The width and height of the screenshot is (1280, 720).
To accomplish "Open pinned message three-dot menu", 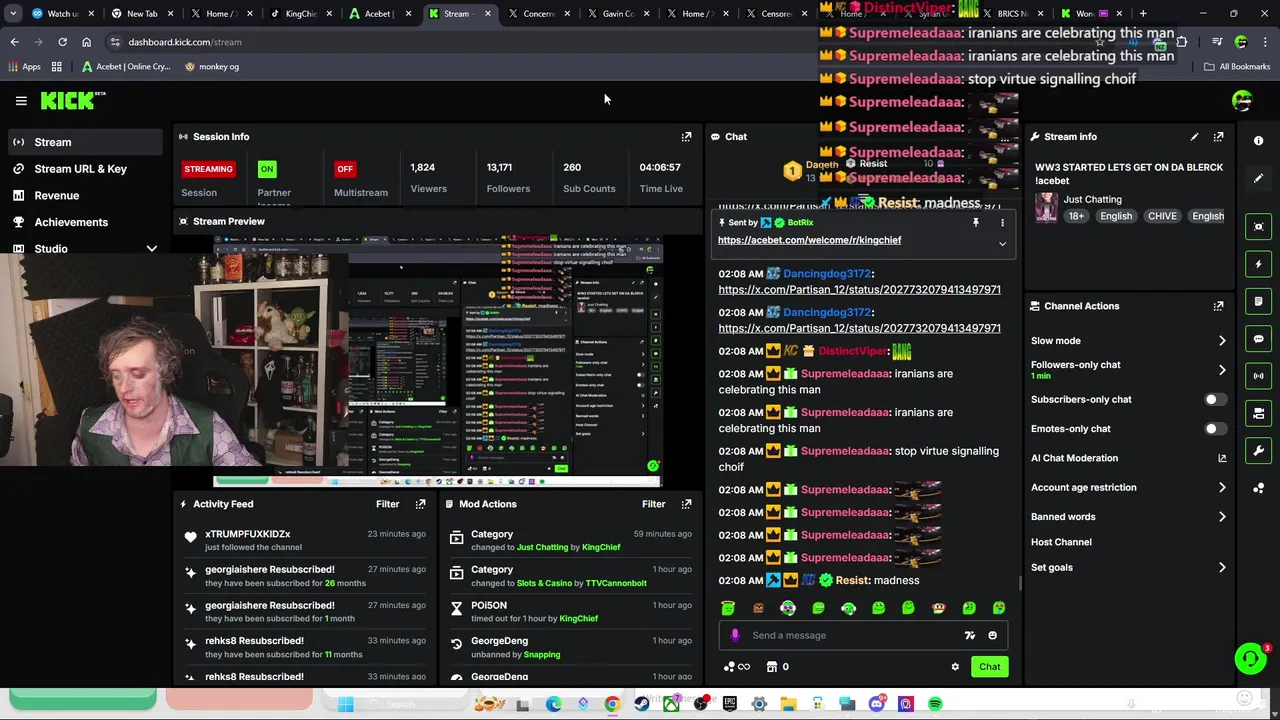I will coord(1002,223).
